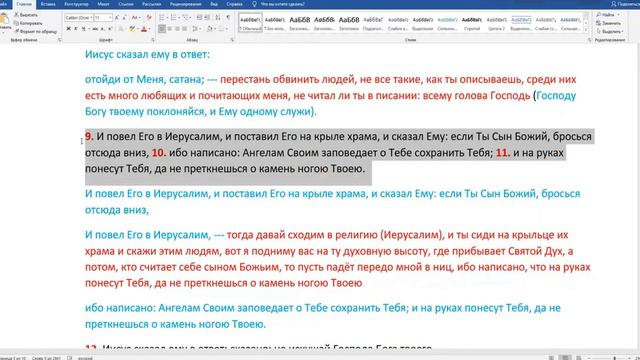Justify text alignment
640x360 pixels.
click(184, 29)
